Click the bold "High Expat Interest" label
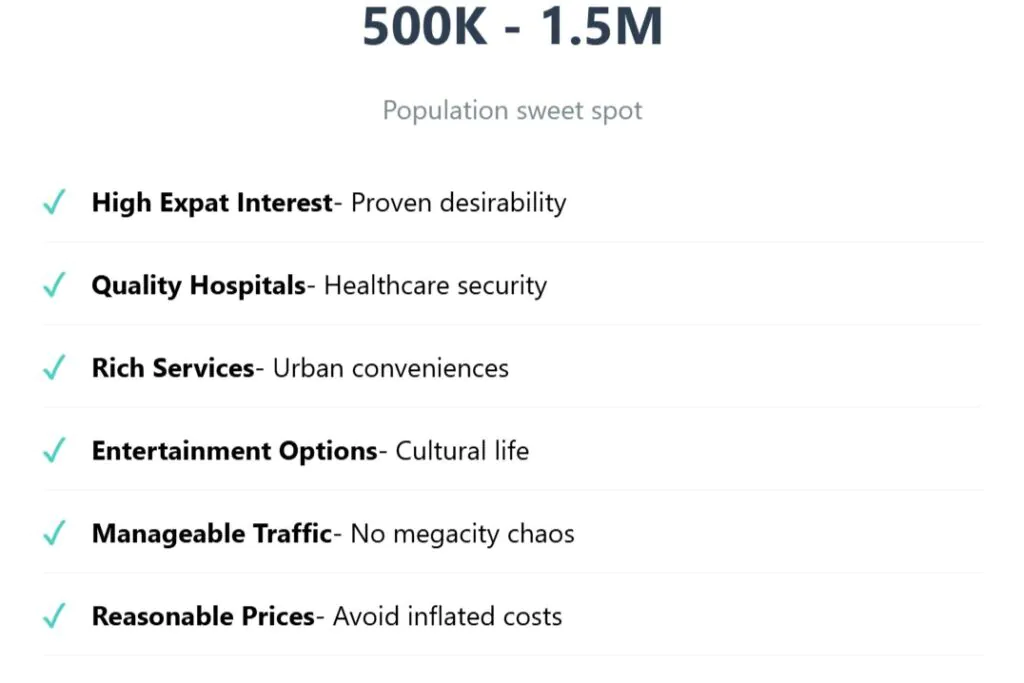 point(212,203)
